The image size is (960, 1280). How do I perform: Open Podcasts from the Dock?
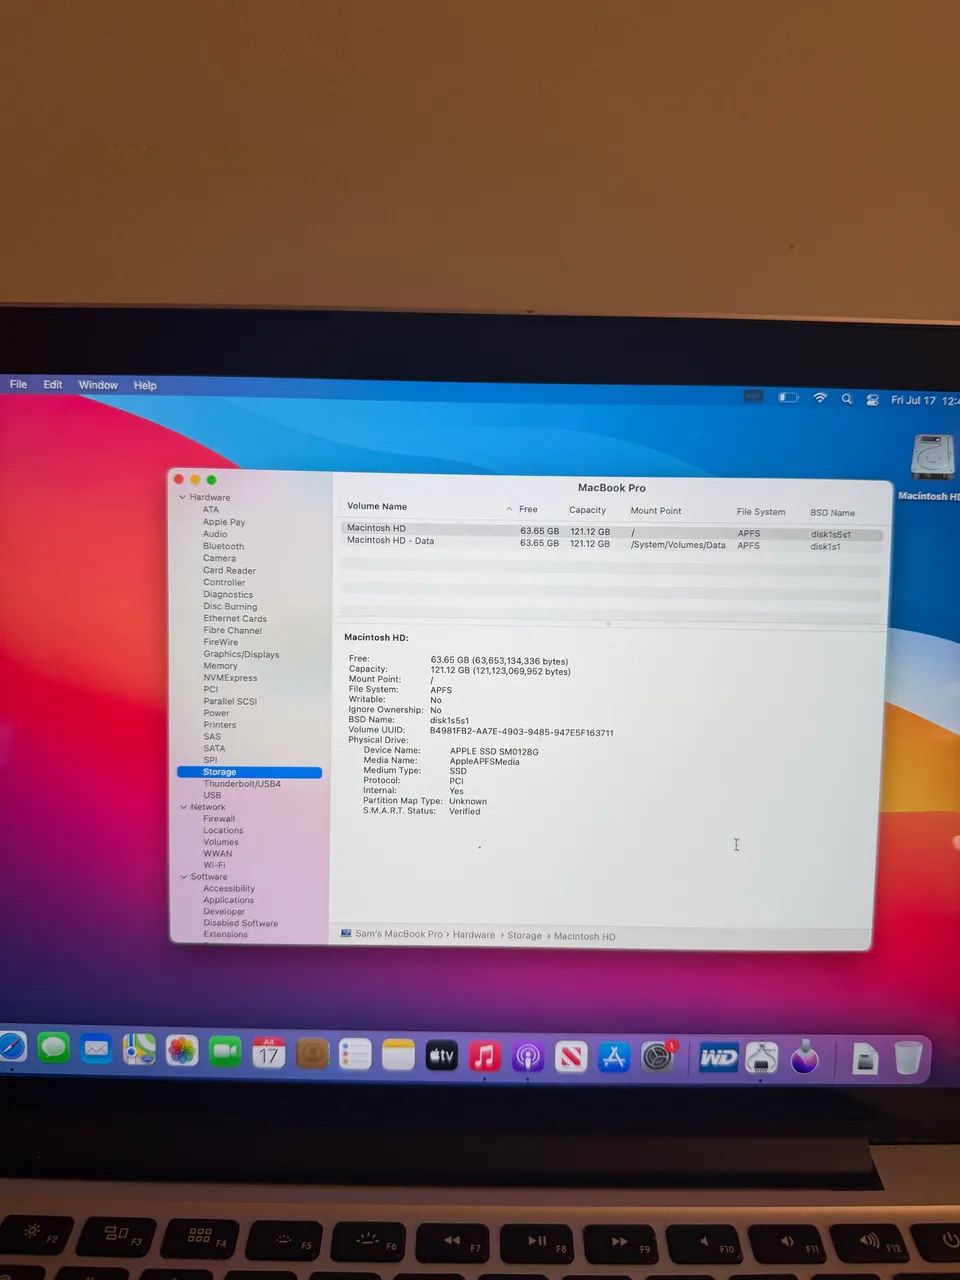[528, 1057]
